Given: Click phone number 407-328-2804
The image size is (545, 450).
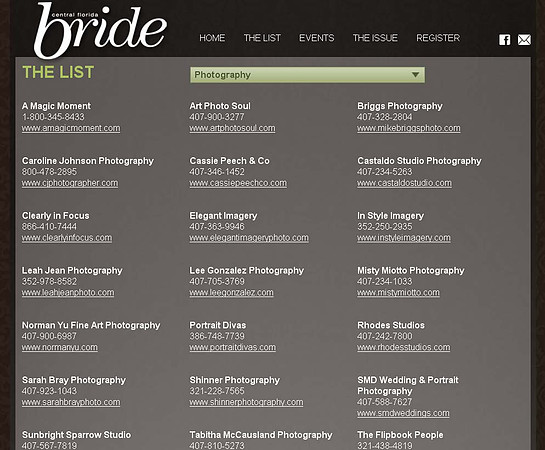Looking at the screenshot, I should [384, 117].
